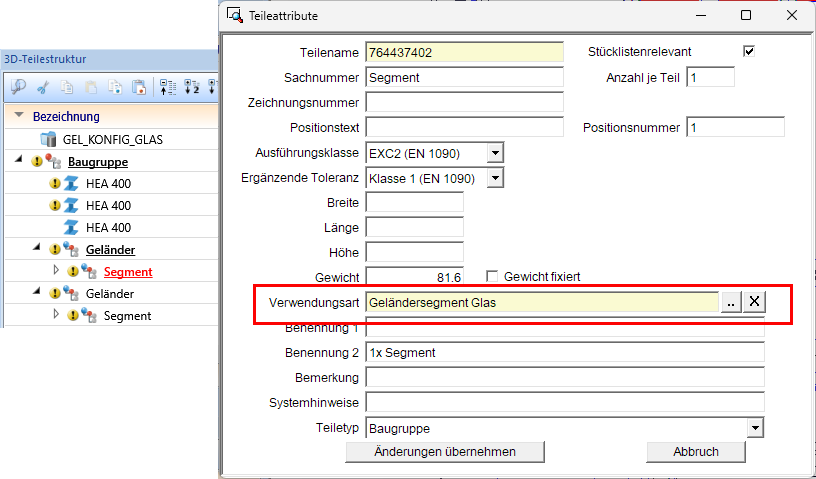
Task: Click the Höhe input field
Action: point(415,253)
